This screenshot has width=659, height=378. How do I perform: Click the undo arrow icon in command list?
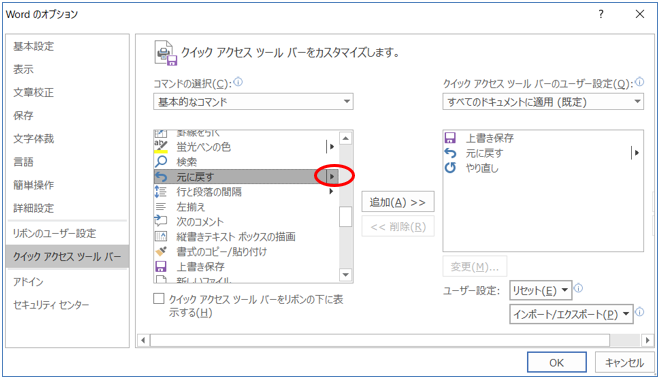161,177
